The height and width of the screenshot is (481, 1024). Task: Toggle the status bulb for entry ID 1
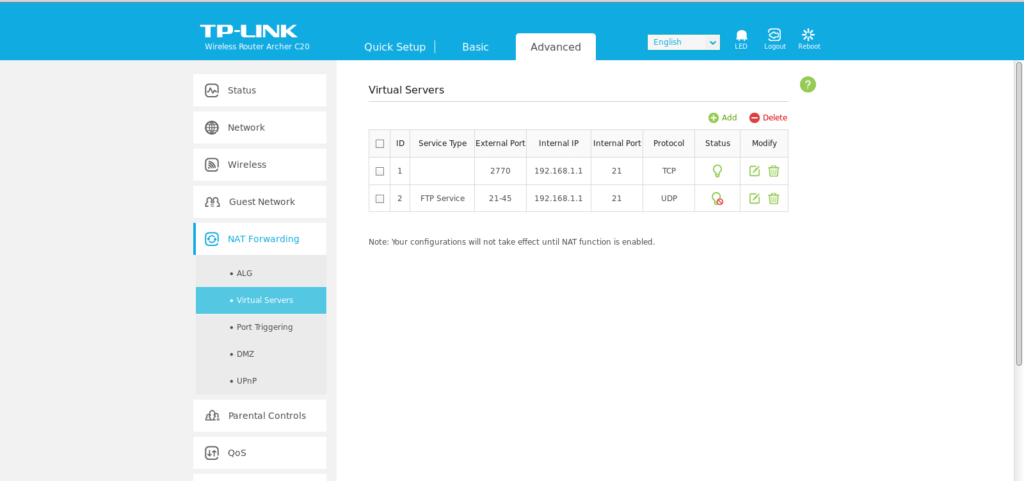pos(717,171)
